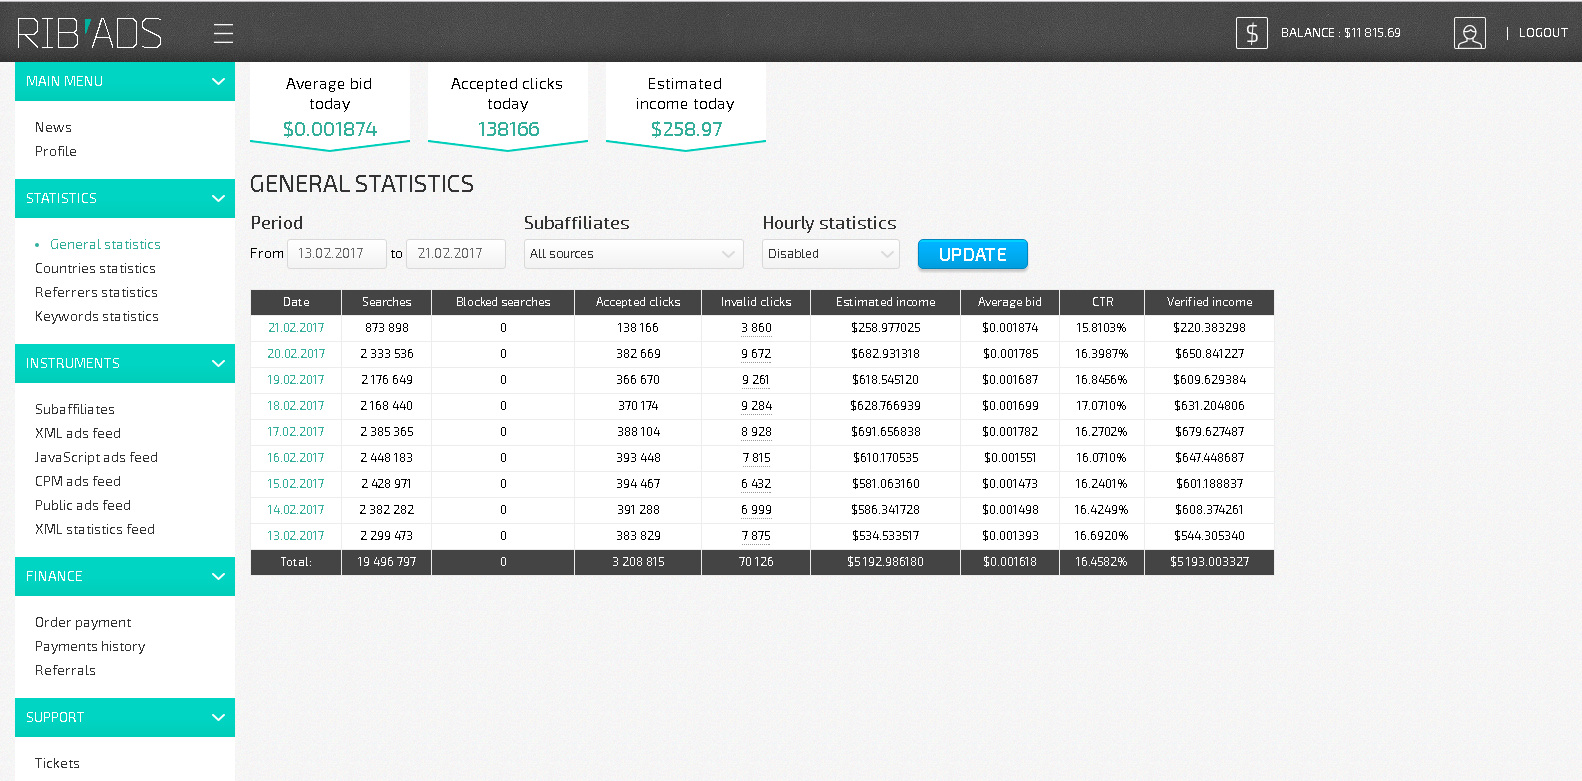Open the user profile avatar icon

pyautogui.click(x=1469, y=33)
